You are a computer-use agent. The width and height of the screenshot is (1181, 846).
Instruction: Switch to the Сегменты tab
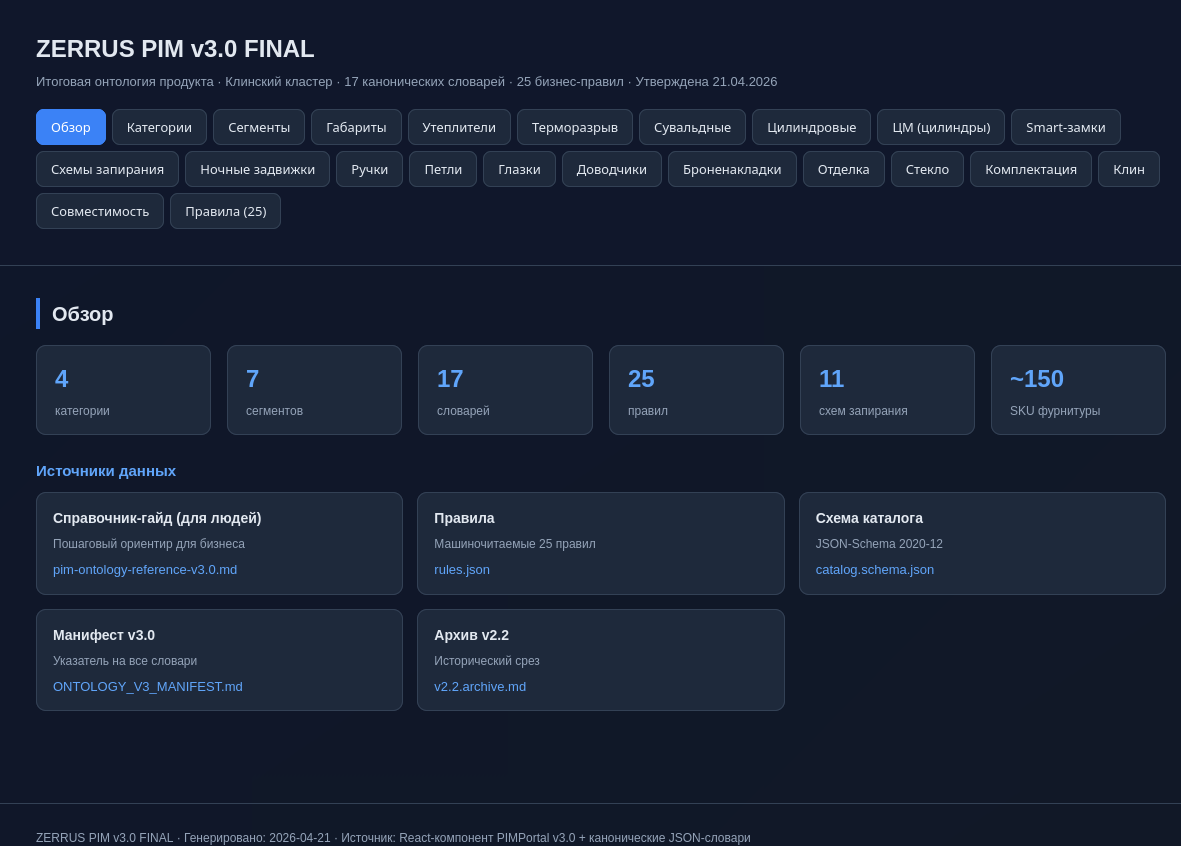(x=259, y=127)
